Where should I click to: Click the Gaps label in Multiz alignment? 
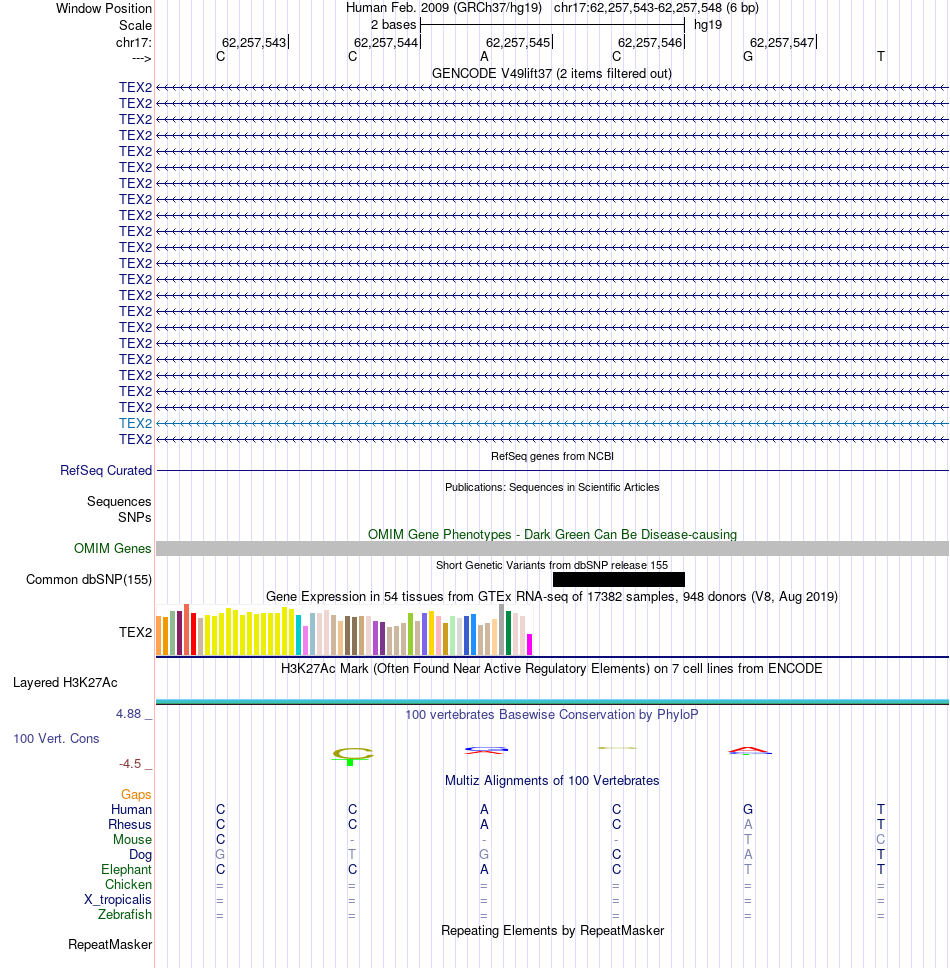pyautogui.click(x=136, y=795)
